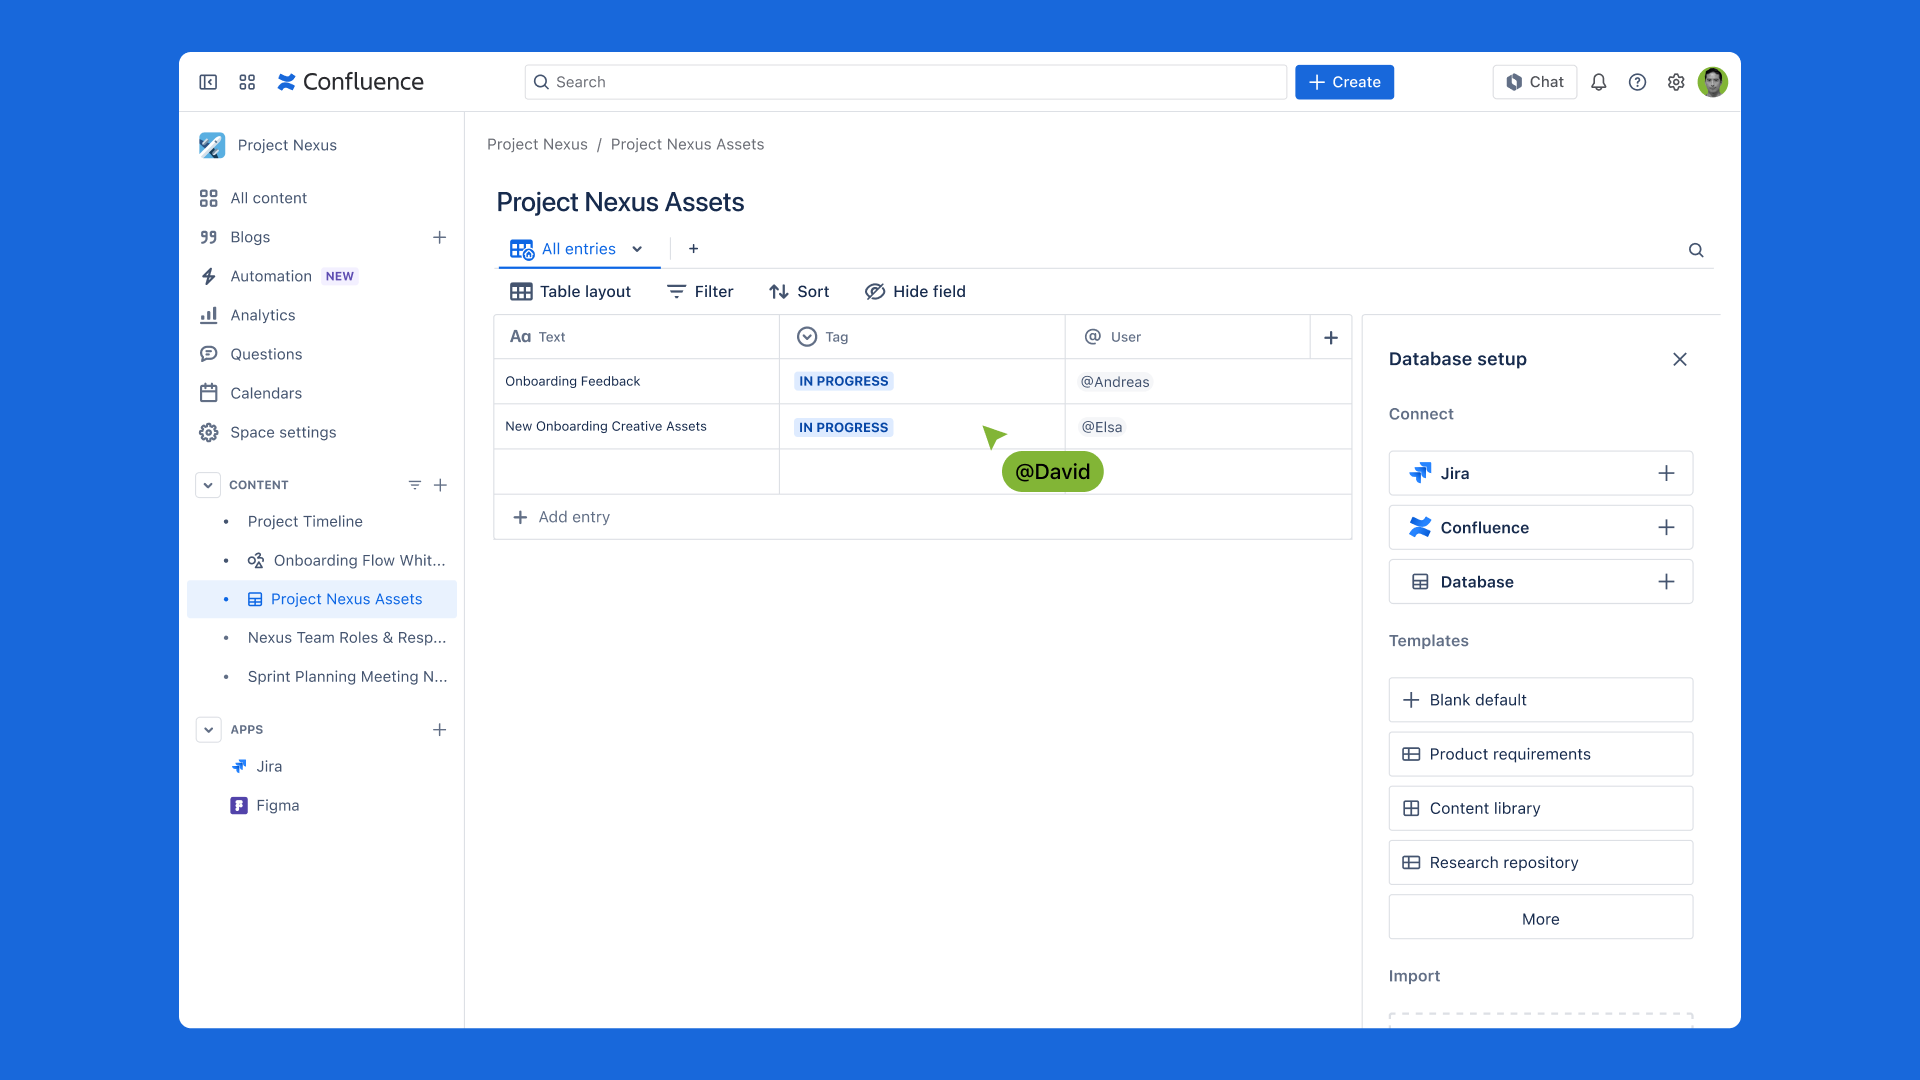Click the content filter icon in sidebar
The height and width of the screenshot is (1080, 1920).
[x=414, y=485]
